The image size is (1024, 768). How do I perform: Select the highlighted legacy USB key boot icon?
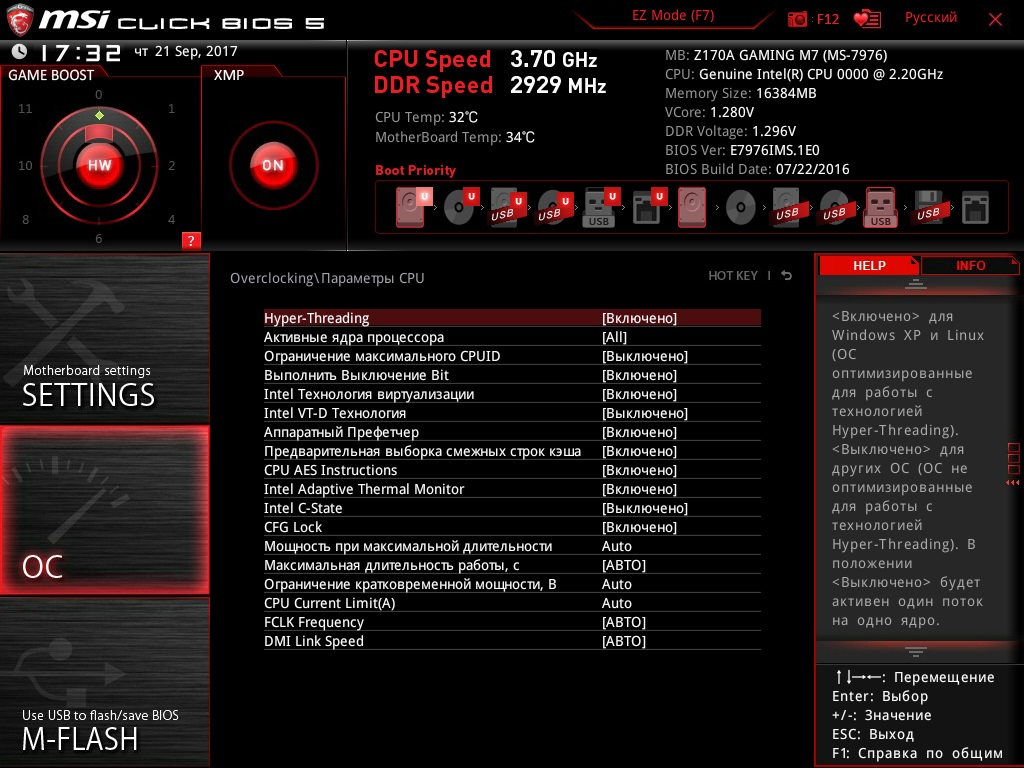(x=880, y=207)
